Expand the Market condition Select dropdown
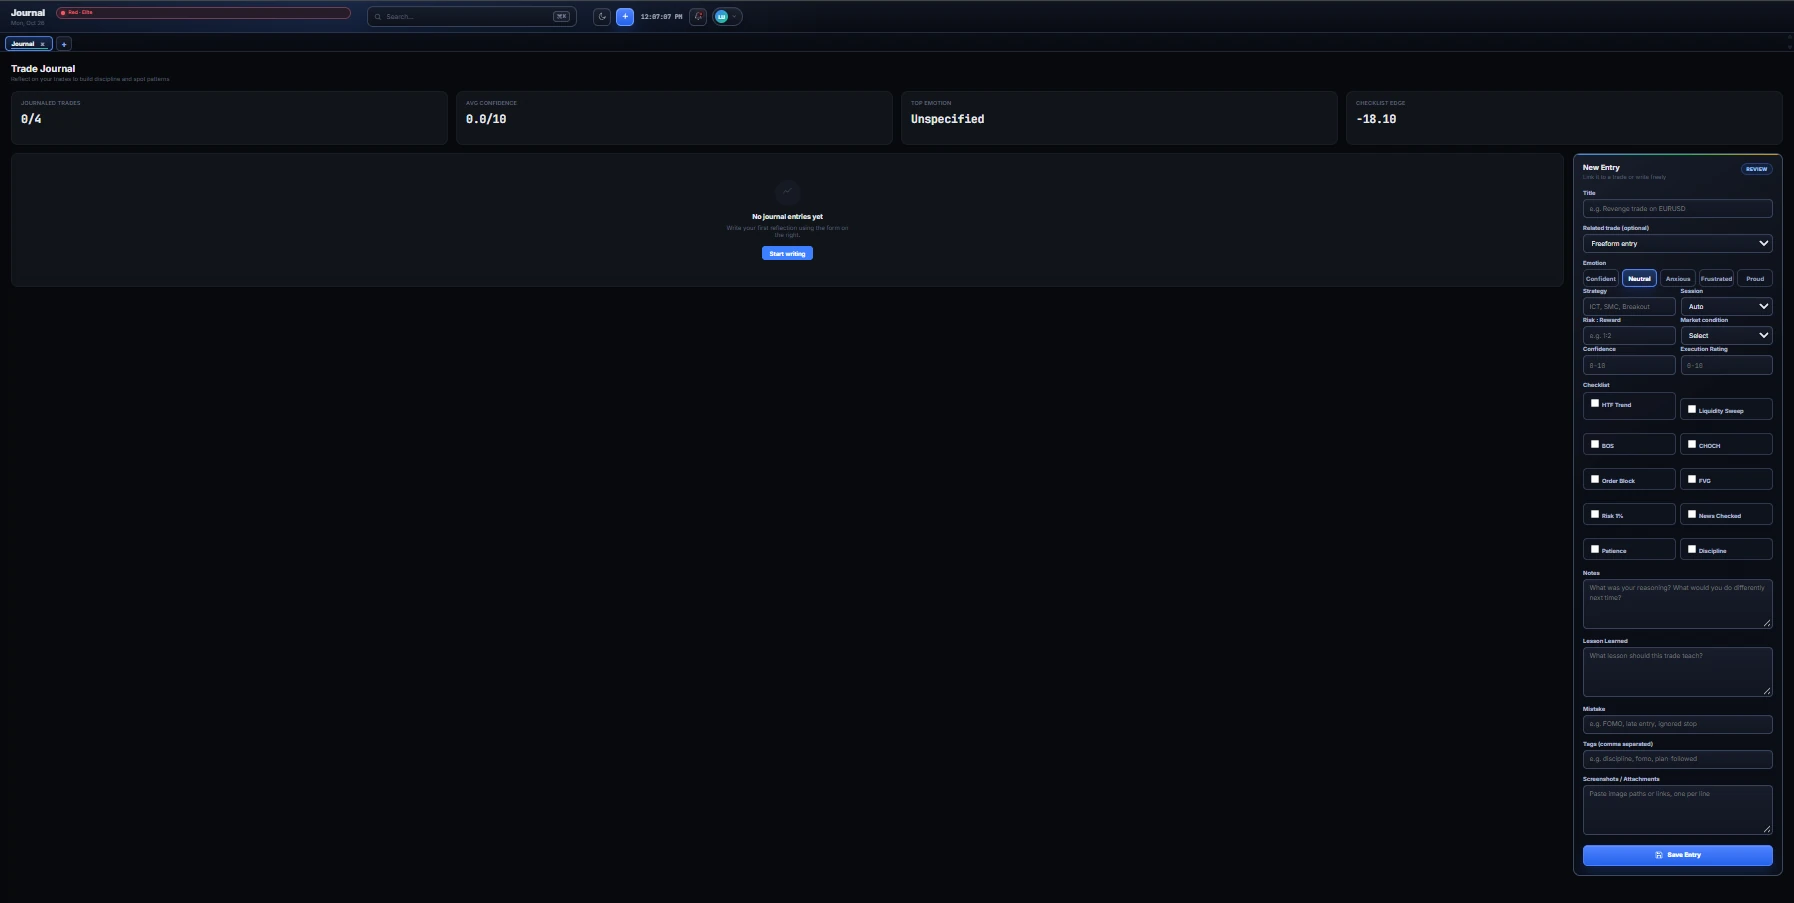 [1726, 335]
